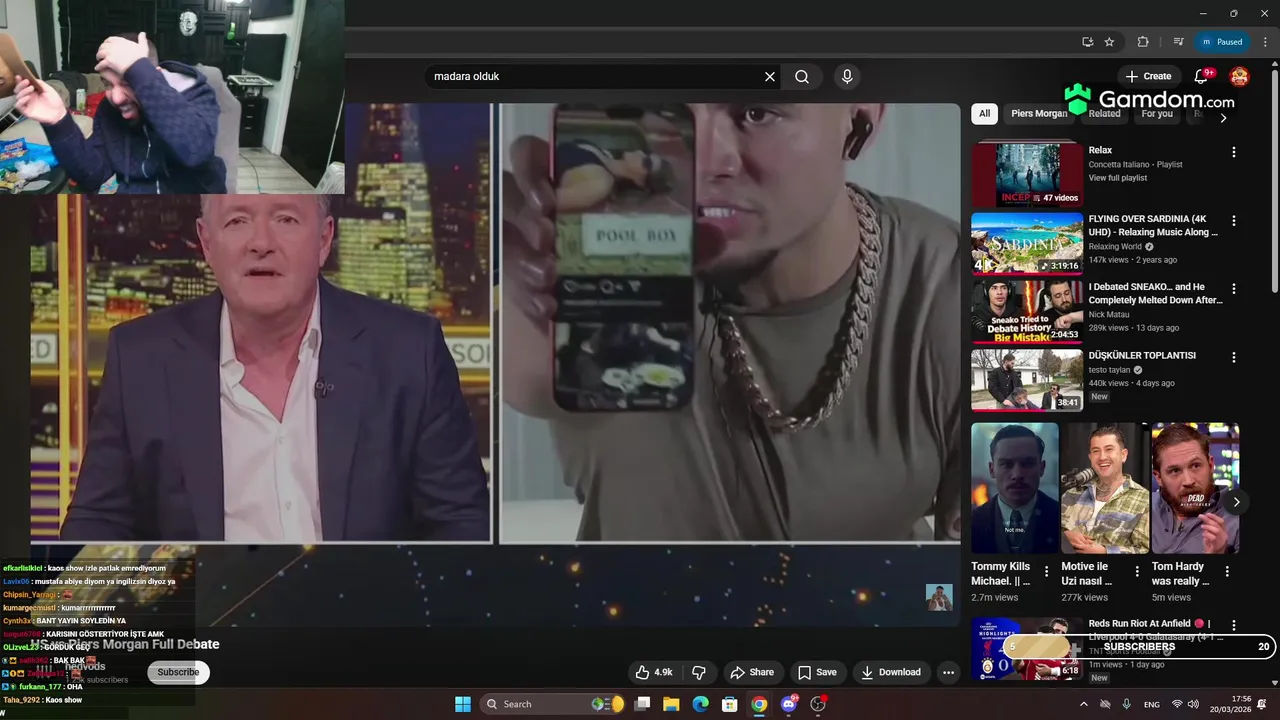Open Microsoft Edge from taskbar
Screen dimensions: 1280x720
pyautogui.click(x=701, y=704)
